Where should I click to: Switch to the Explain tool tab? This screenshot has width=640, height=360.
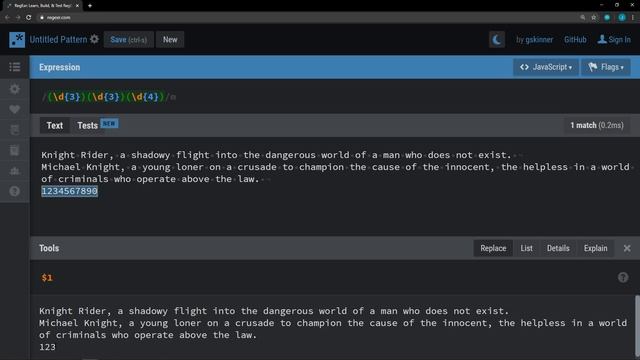(596, 248)
